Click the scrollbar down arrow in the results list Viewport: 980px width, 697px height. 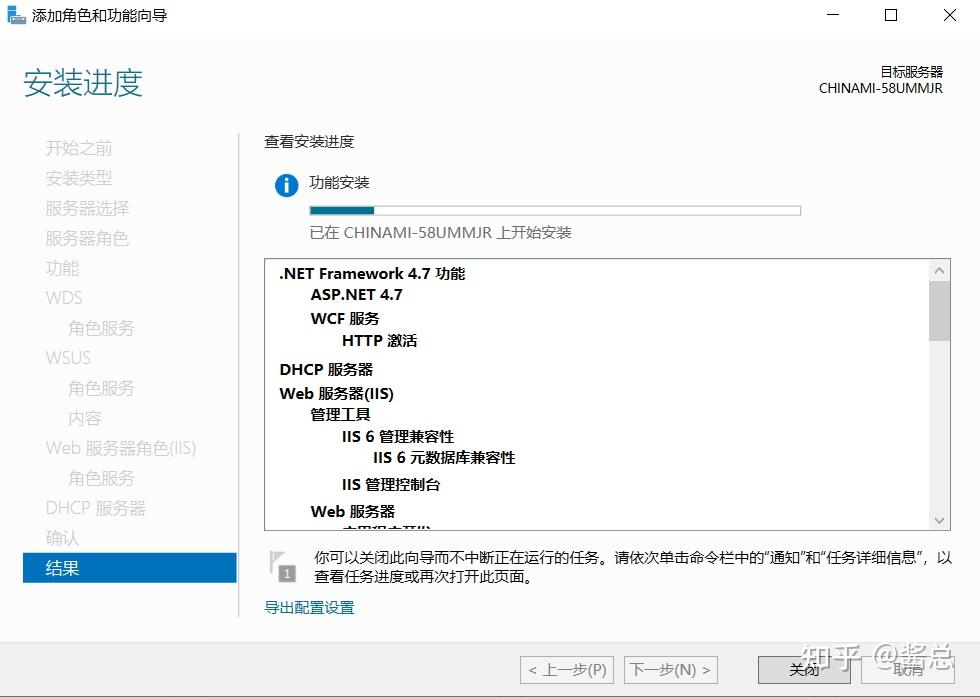(x=938, y=521)
